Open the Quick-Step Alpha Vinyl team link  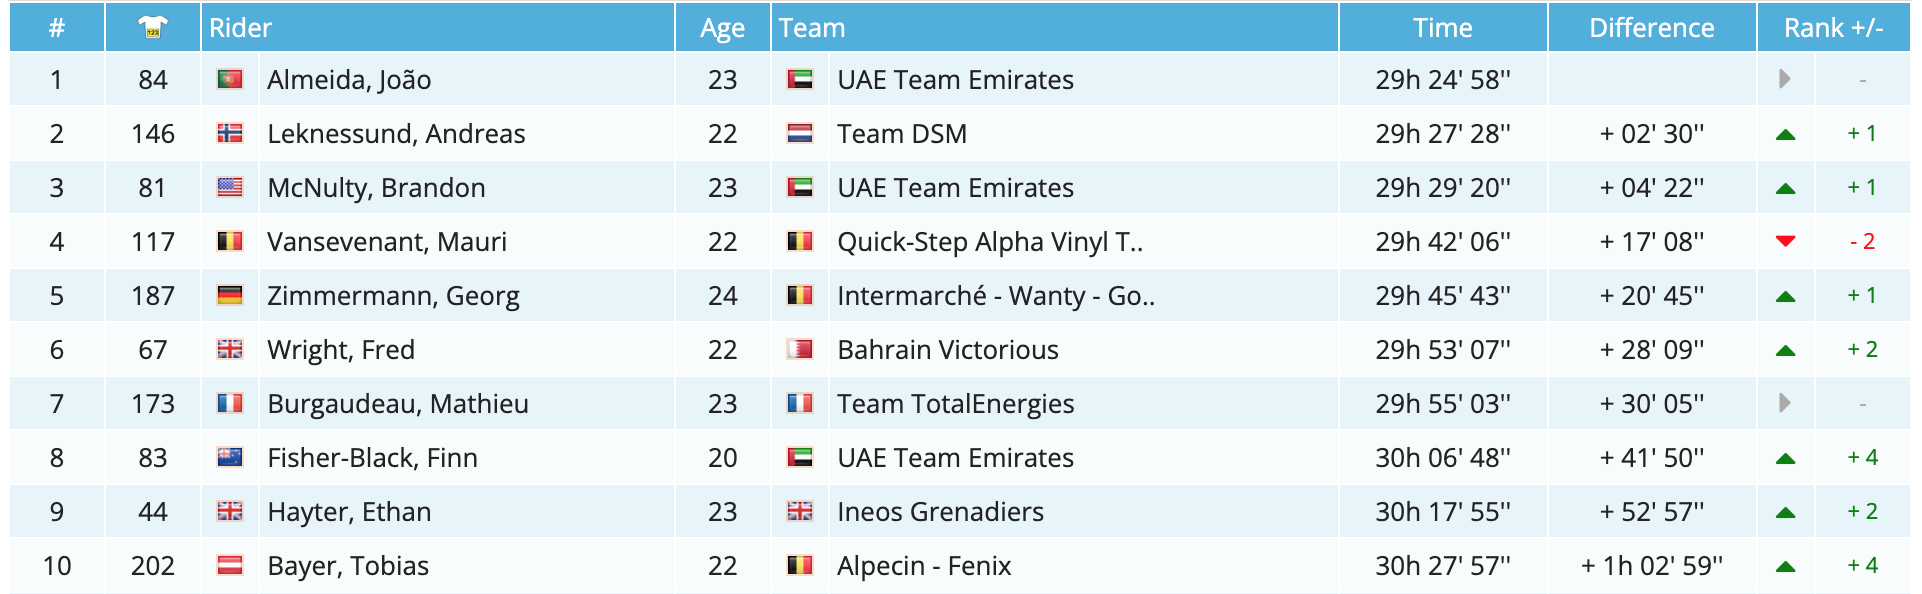click(x=989, y=242)
